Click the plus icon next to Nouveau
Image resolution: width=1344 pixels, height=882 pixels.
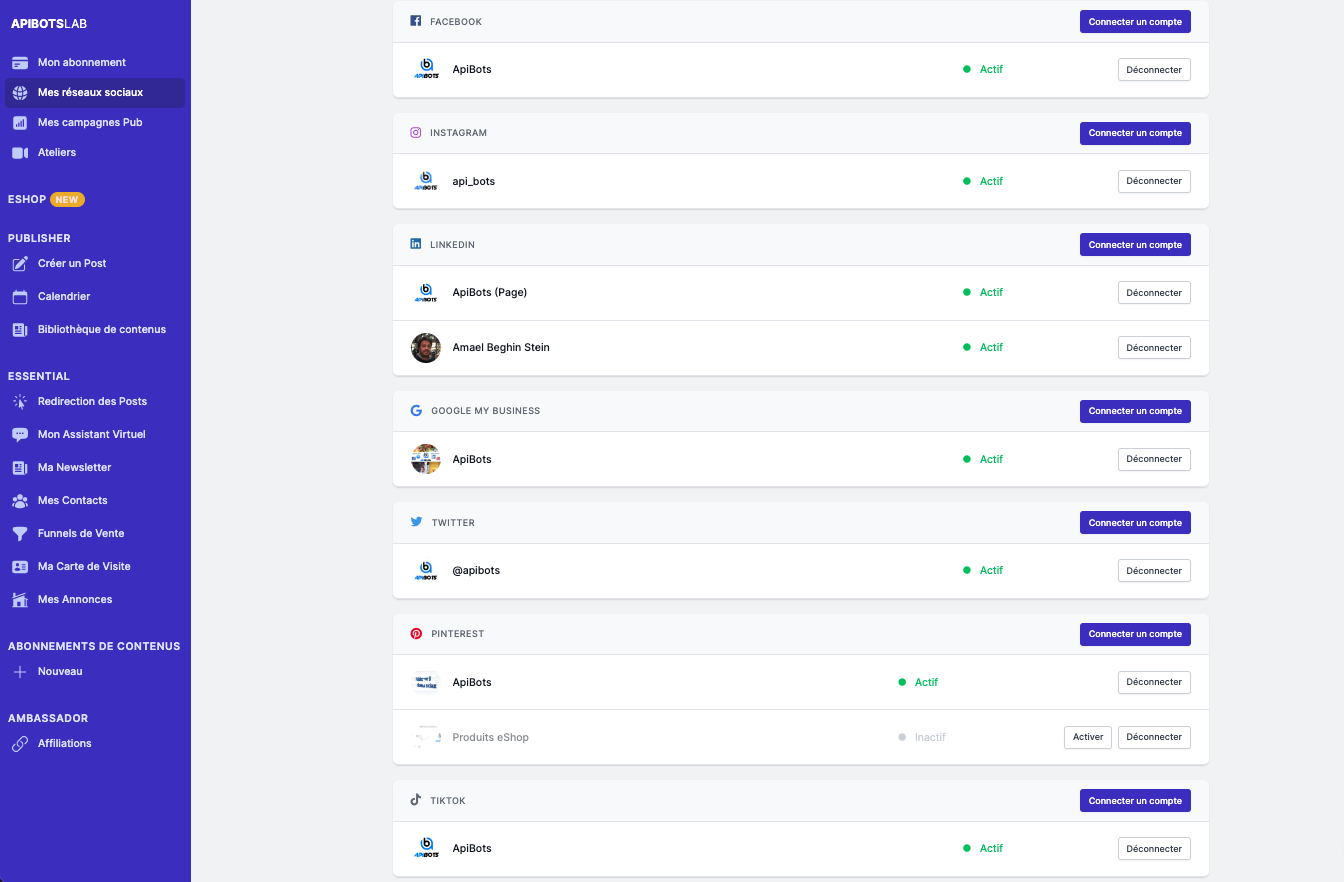pos(20,672)
